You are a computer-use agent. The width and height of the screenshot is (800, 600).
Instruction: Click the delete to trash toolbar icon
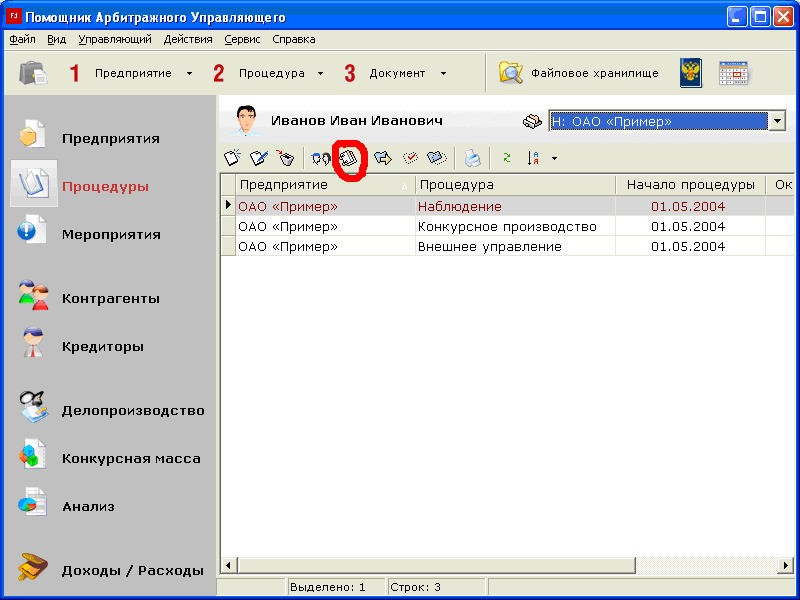point(286,158)
